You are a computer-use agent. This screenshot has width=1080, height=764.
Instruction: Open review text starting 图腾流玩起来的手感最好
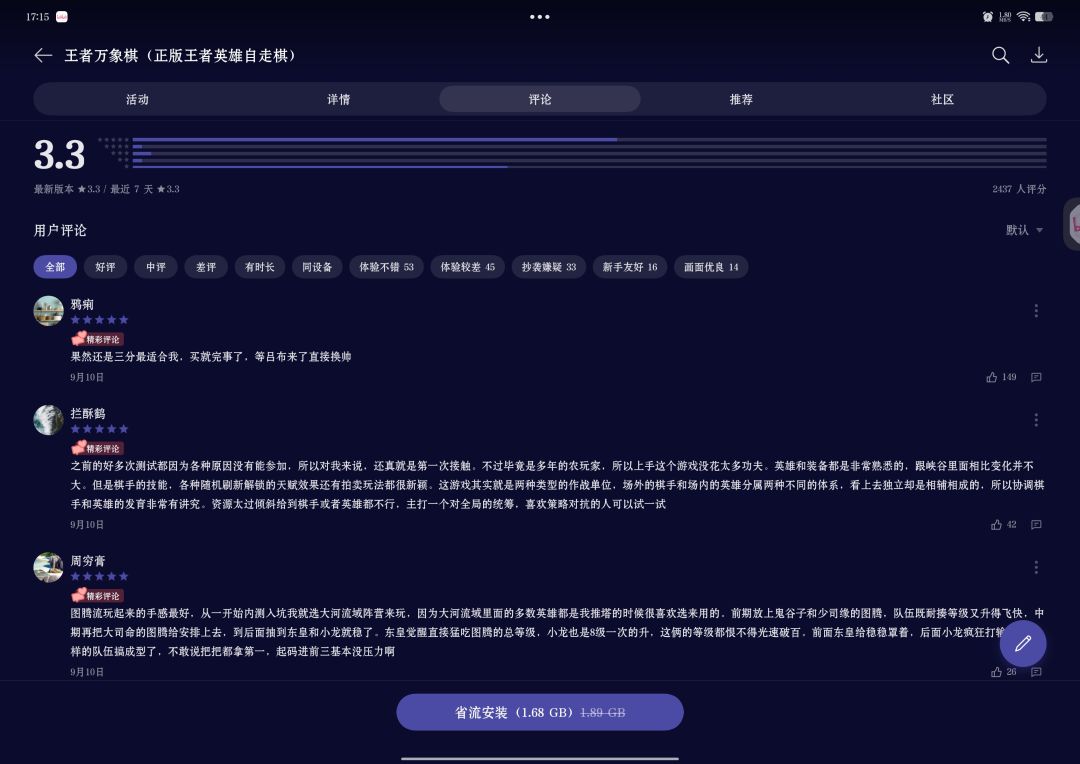coord(557,632)
